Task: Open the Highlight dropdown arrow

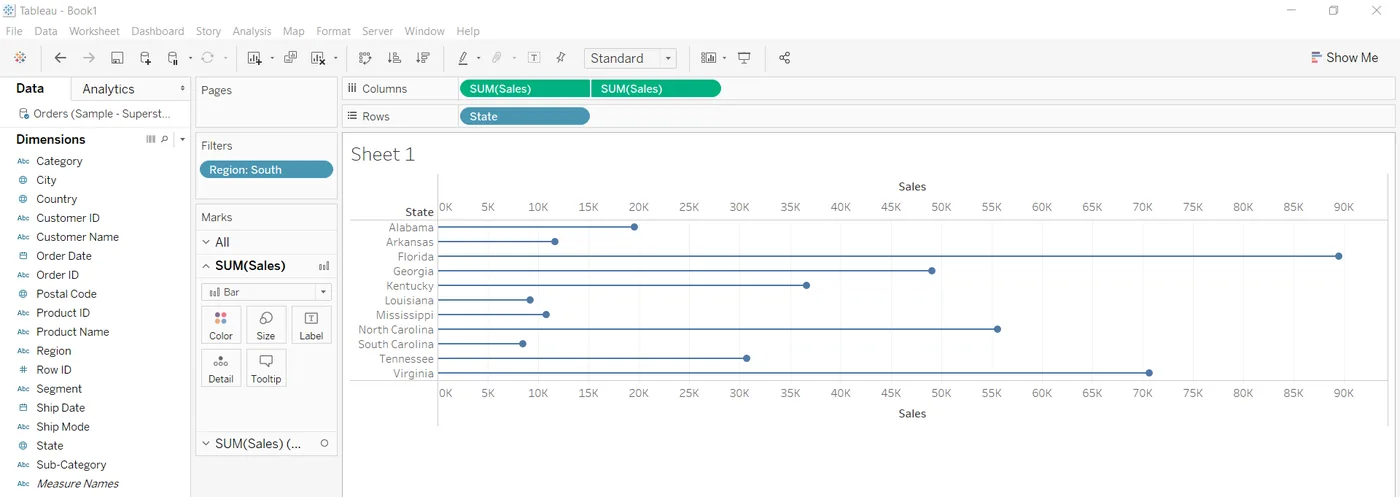Action: click(479, 58)
